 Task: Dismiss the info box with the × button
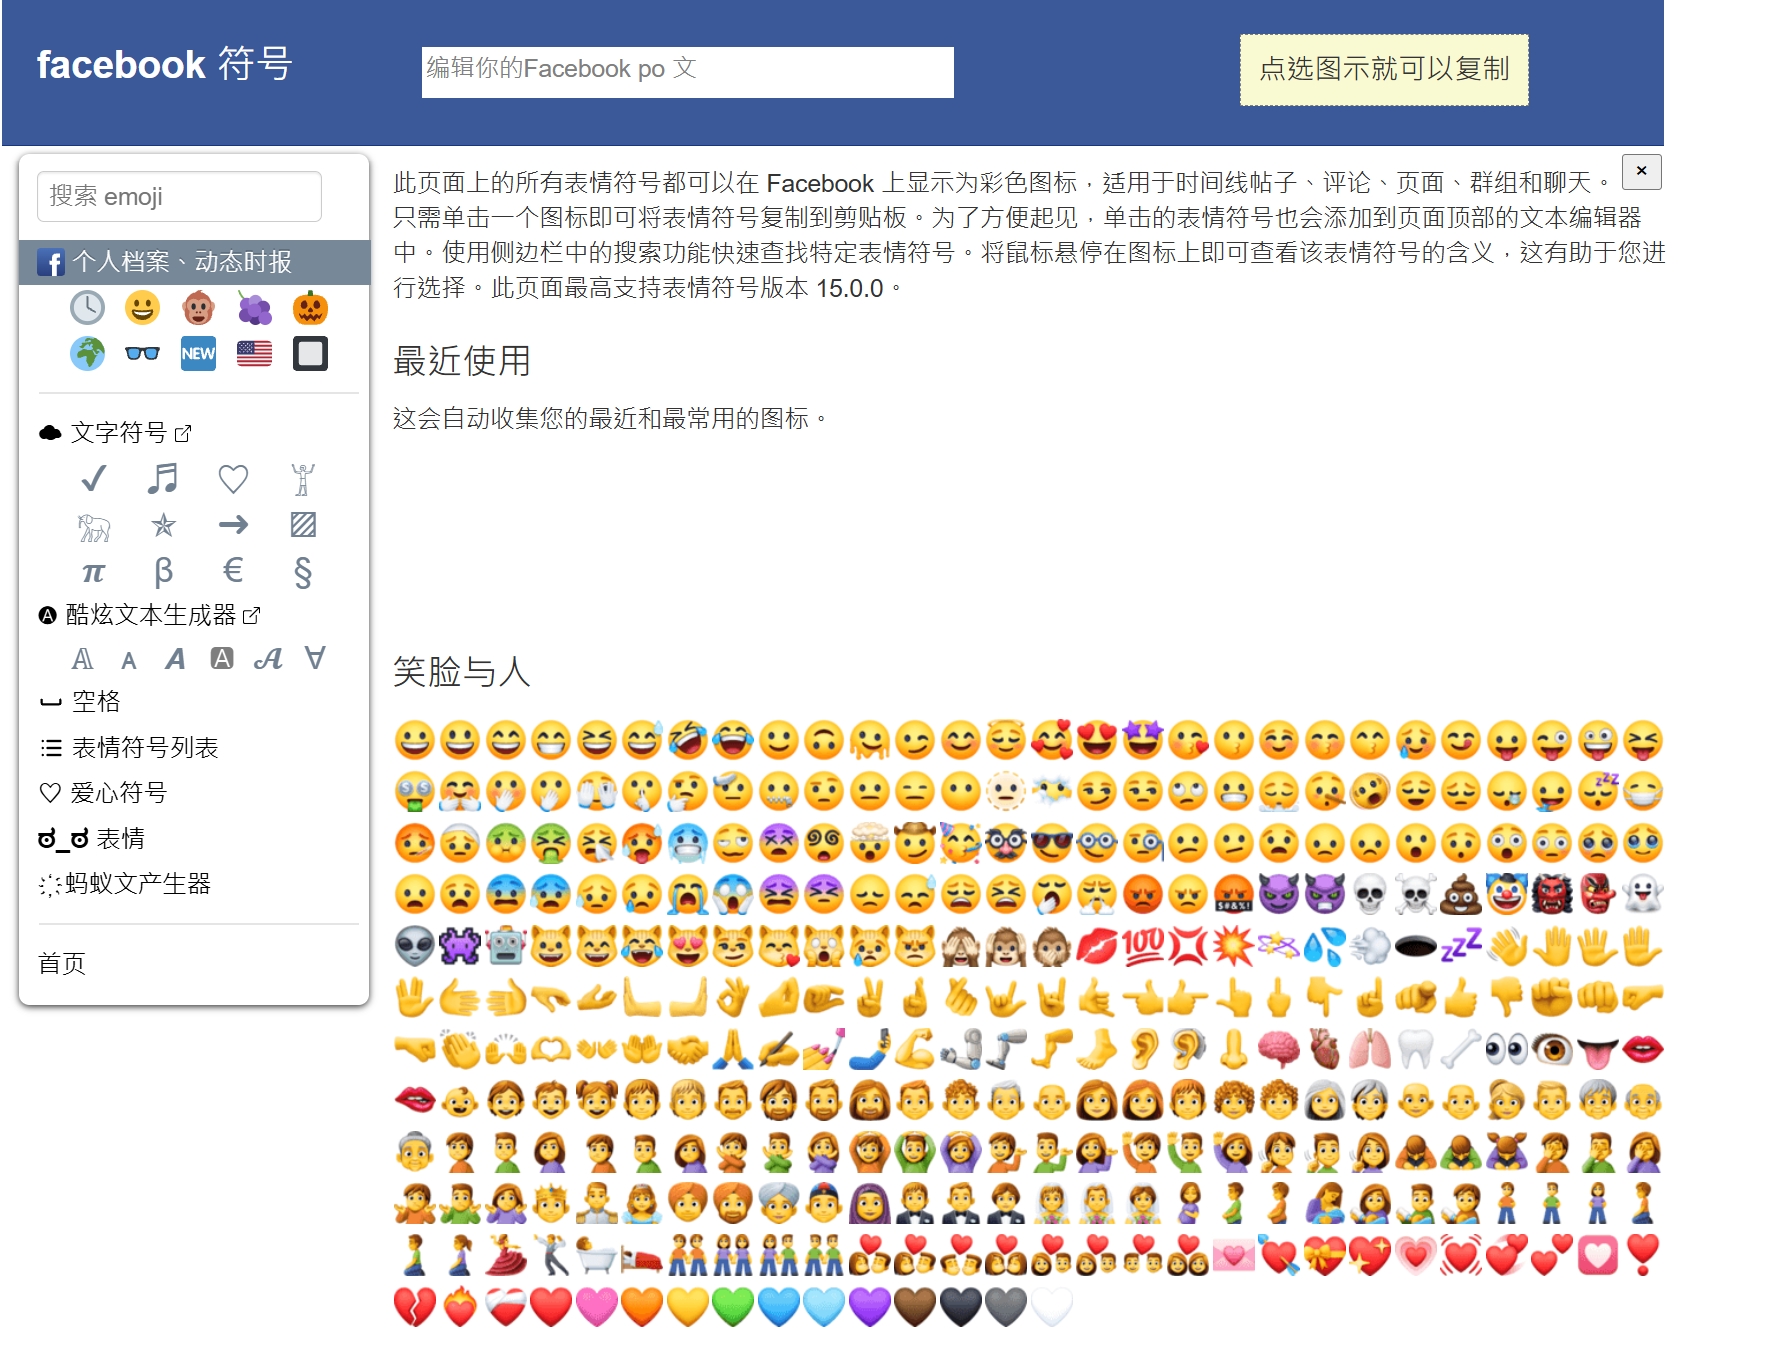1640,172
